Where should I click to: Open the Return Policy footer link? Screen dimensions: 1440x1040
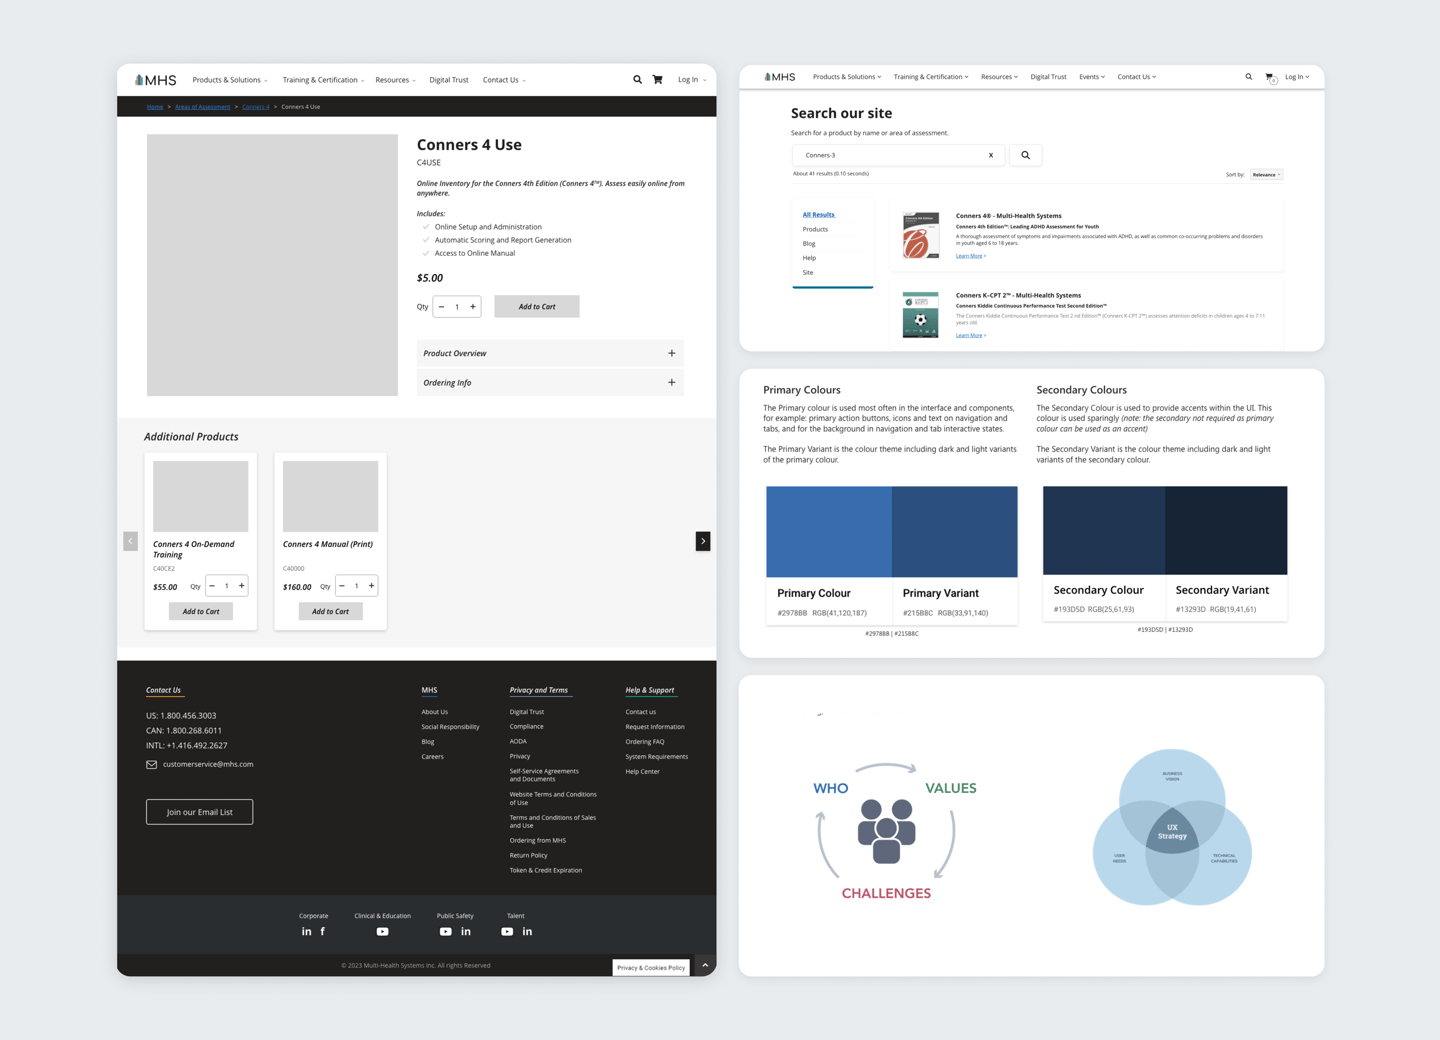(x=528, y=855)
